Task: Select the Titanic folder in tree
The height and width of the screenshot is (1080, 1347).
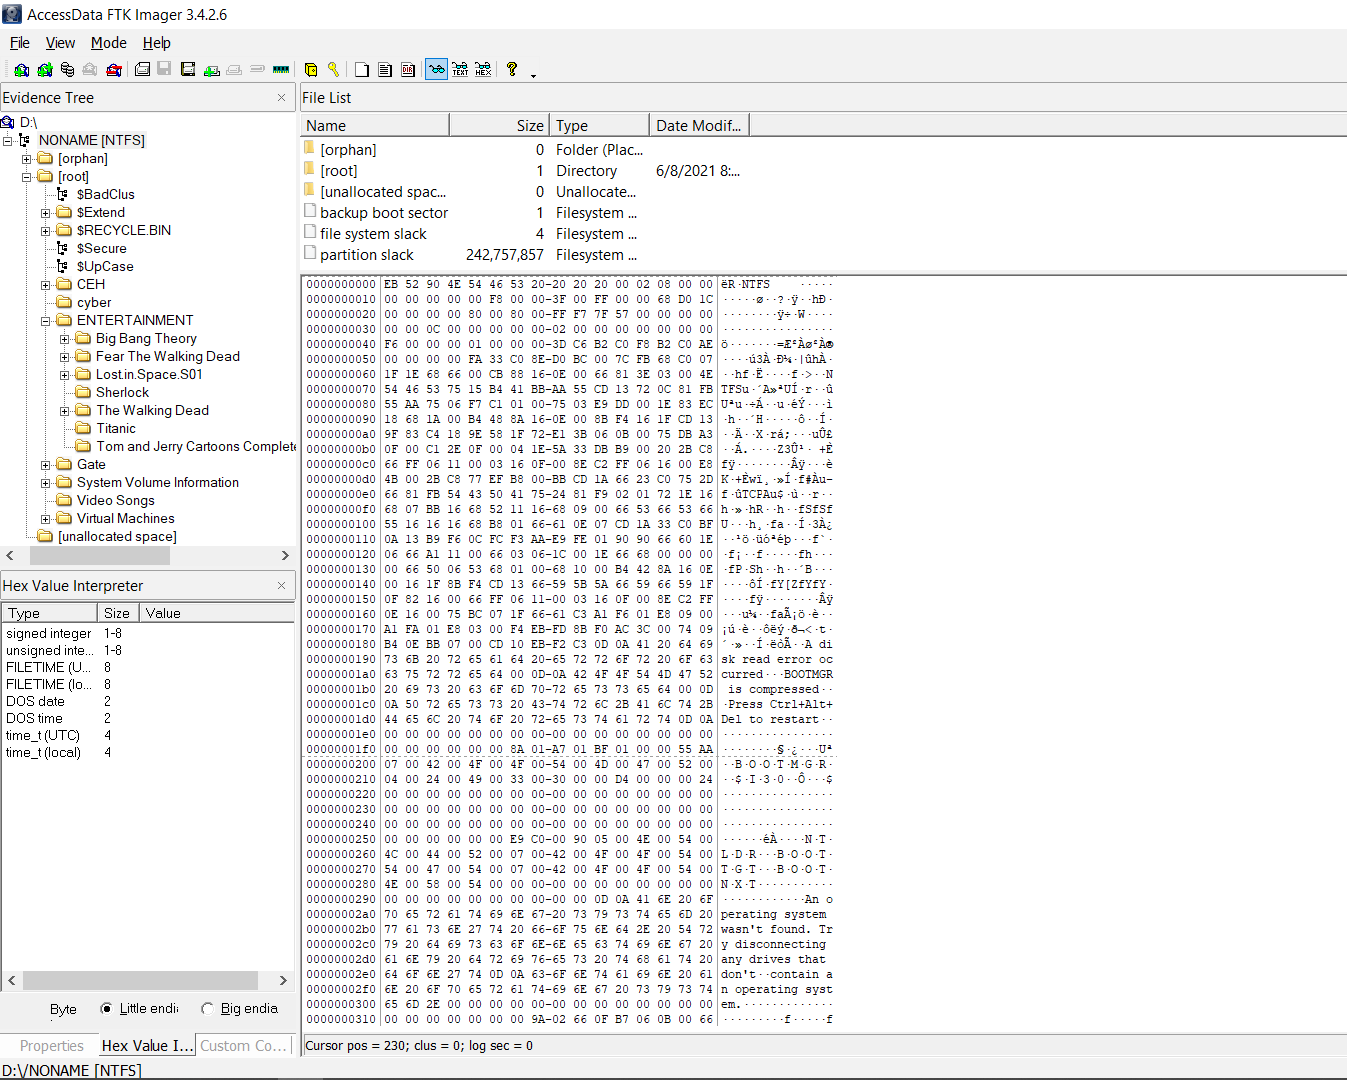Action: (x=116, y=428)
